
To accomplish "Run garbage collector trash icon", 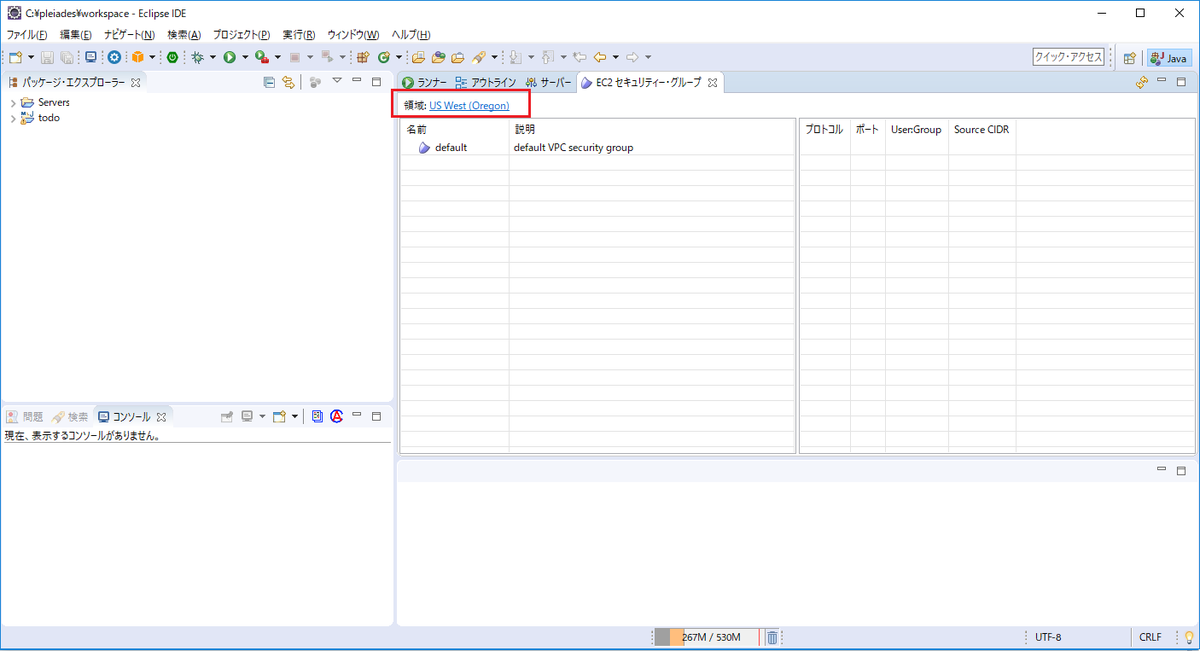I will (772, 637).
